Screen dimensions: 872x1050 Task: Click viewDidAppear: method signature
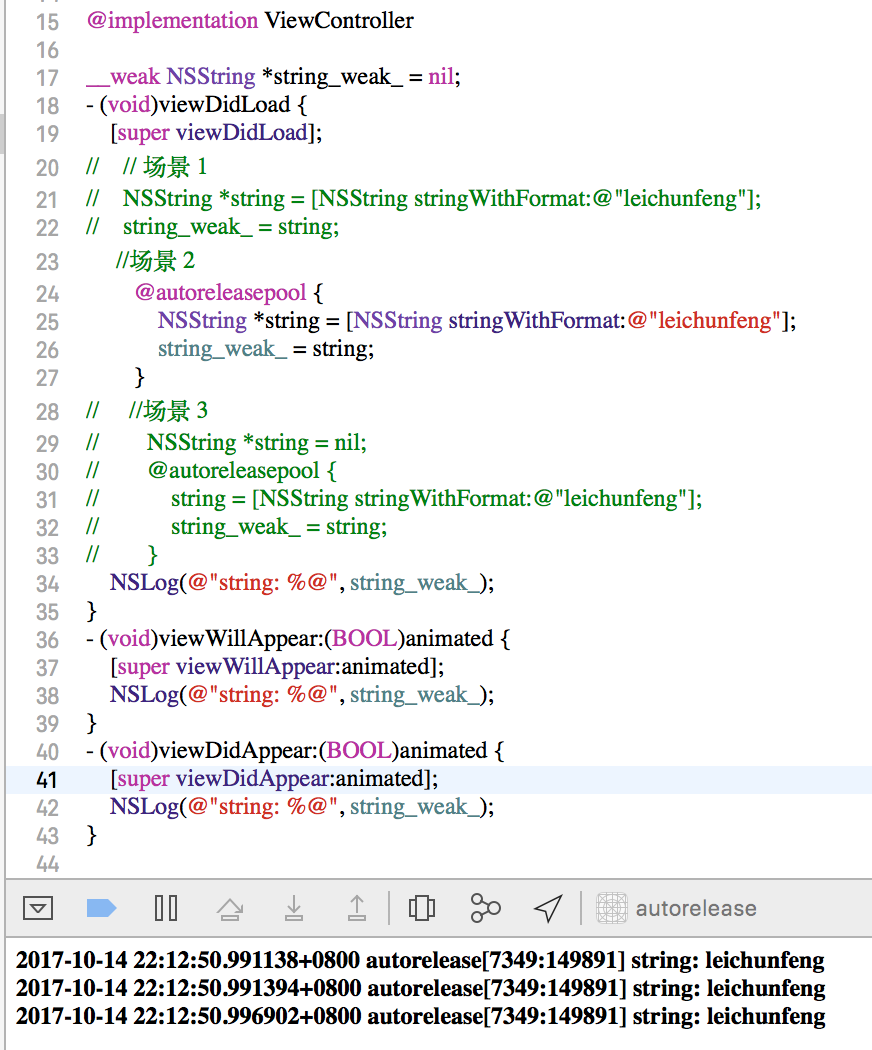pos(295,751)
